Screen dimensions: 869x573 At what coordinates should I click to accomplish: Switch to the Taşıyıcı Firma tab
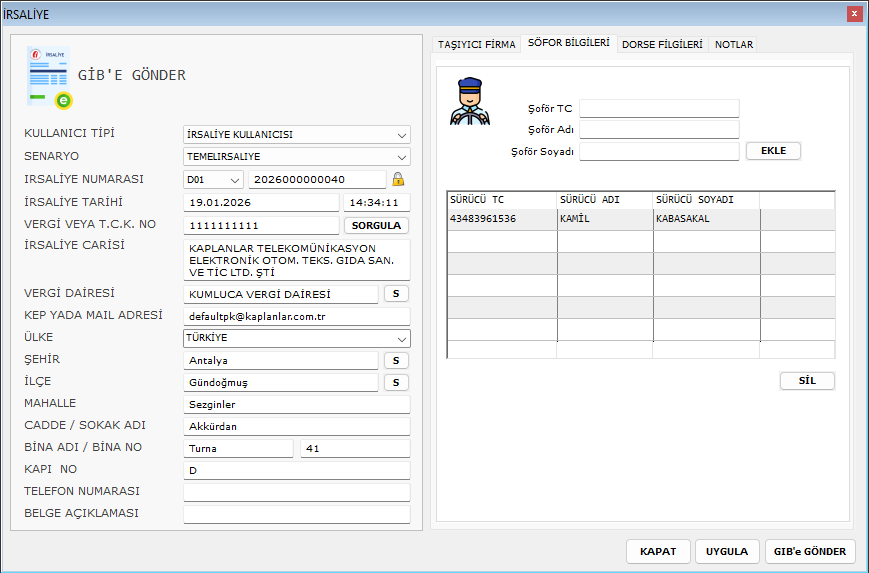(477, 45)
